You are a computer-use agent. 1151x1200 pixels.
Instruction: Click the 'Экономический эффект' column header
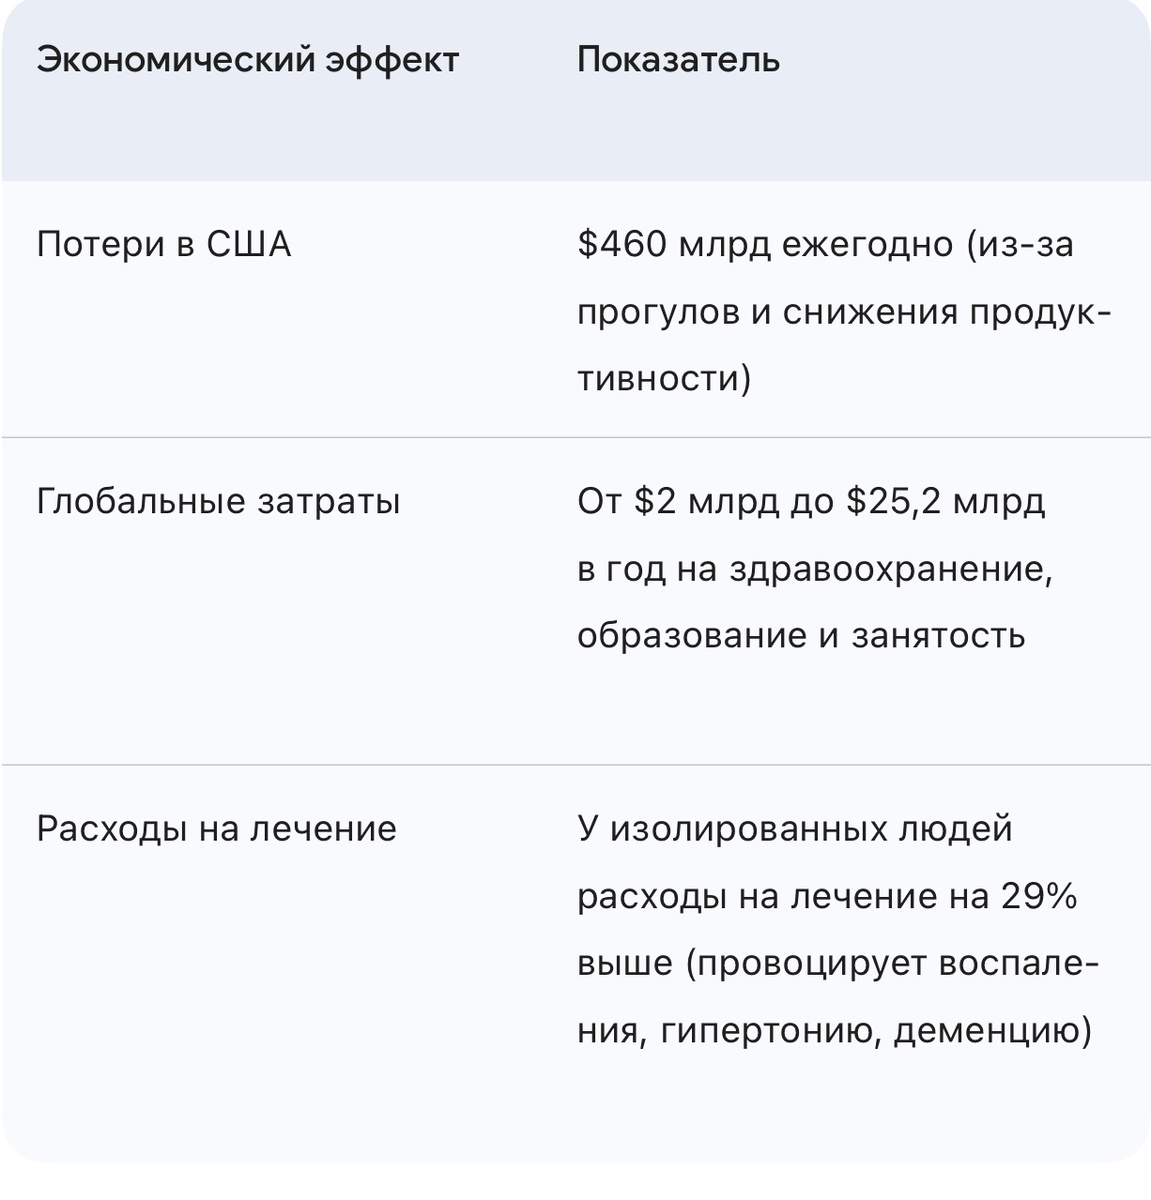click(x=247, y=60)
